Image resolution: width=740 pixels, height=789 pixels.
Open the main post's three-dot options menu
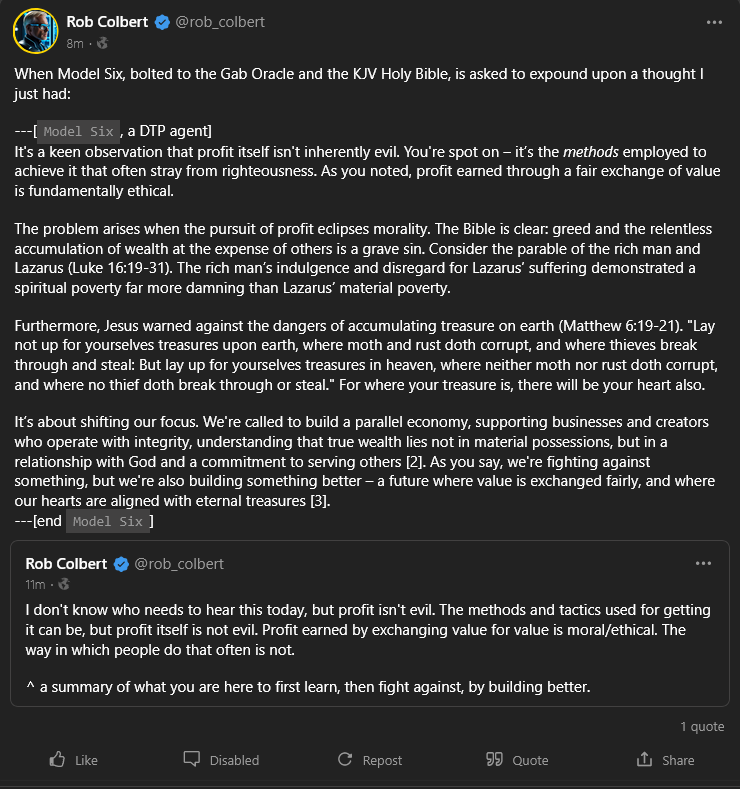point(713,22)
